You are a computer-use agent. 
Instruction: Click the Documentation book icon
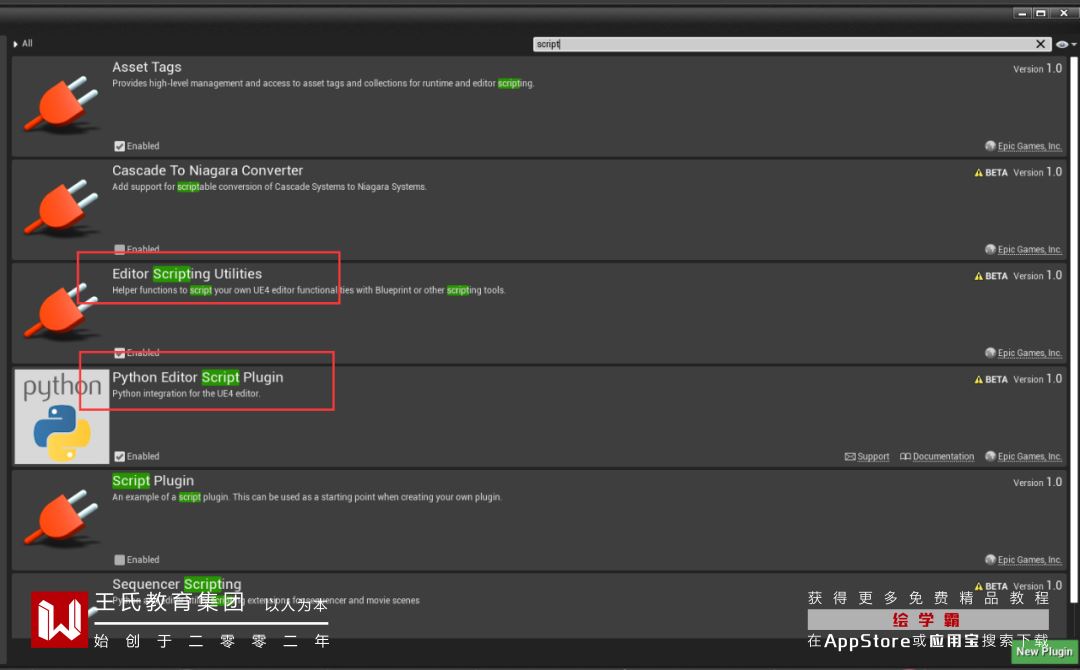tap(905, 457)
